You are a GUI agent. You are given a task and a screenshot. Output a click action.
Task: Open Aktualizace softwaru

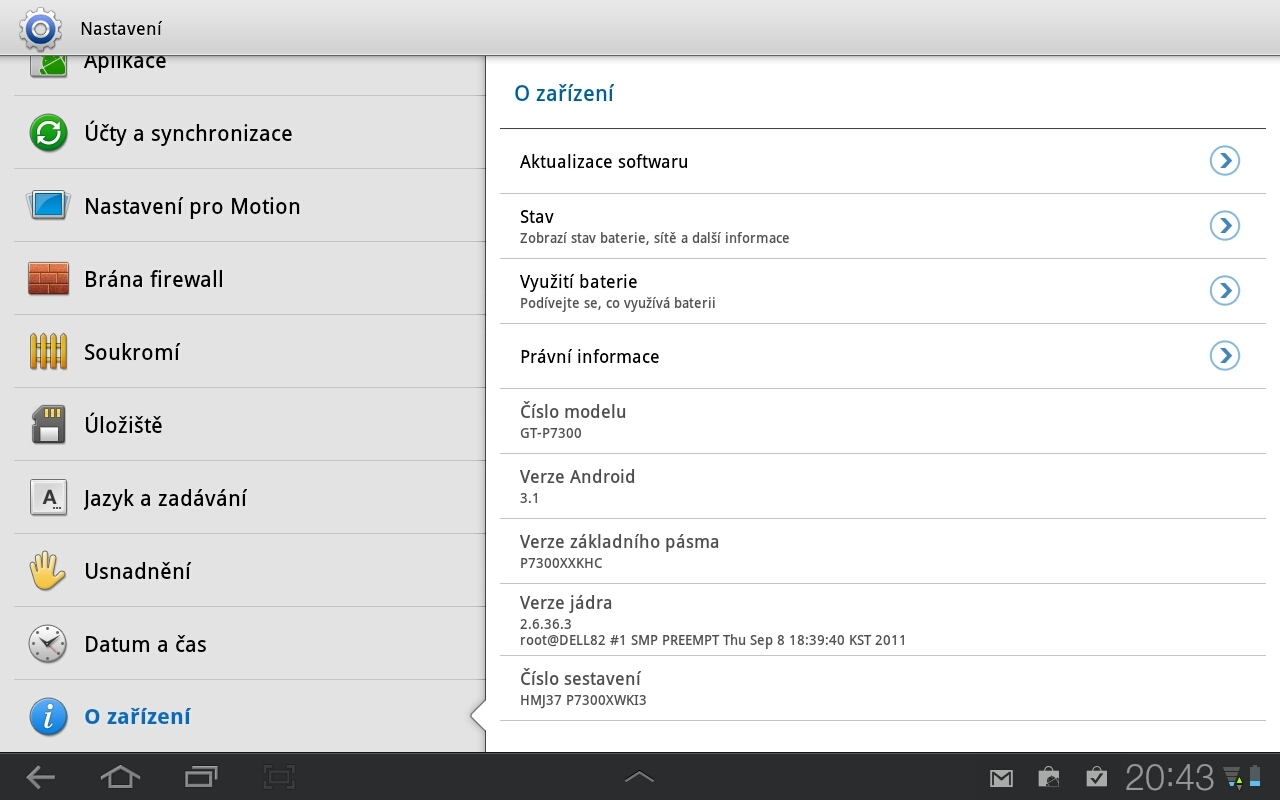[604, 161]
